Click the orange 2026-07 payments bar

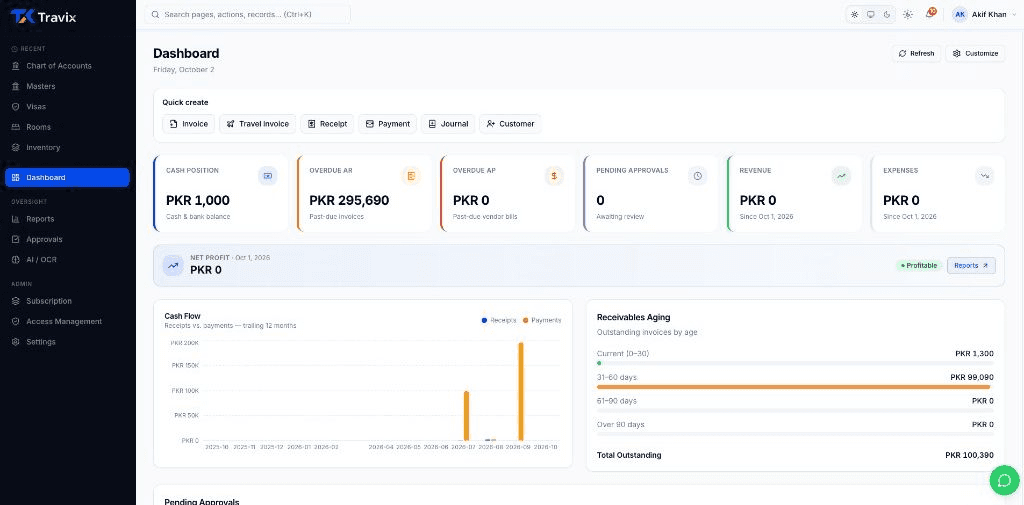(x=466, y=415)
